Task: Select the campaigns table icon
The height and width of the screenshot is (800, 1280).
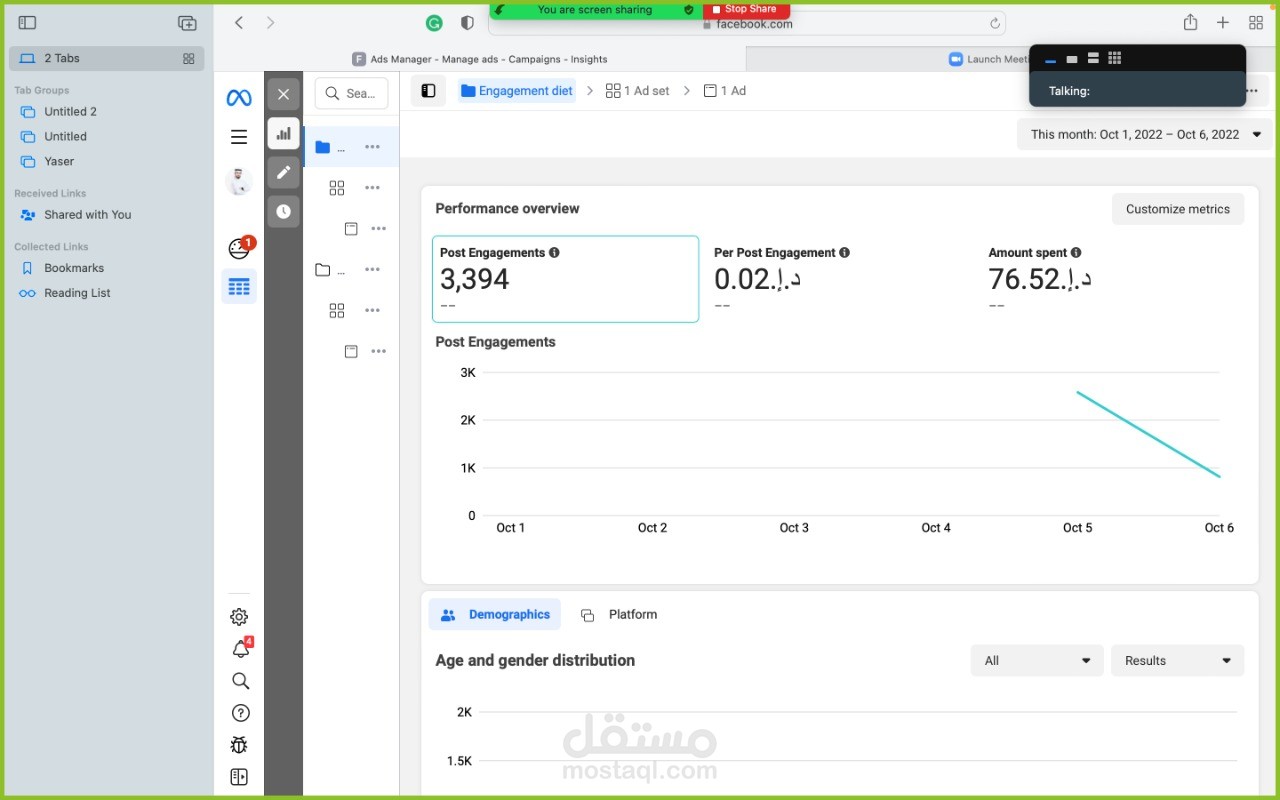Action: 239,287
